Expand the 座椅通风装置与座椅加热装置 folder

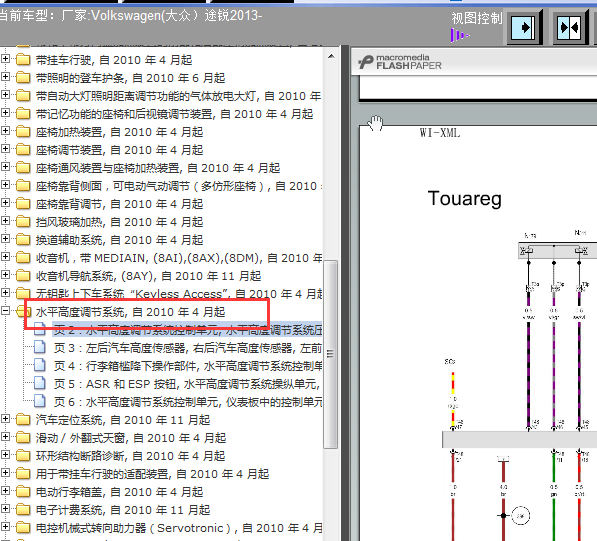[x=5, y=166]
